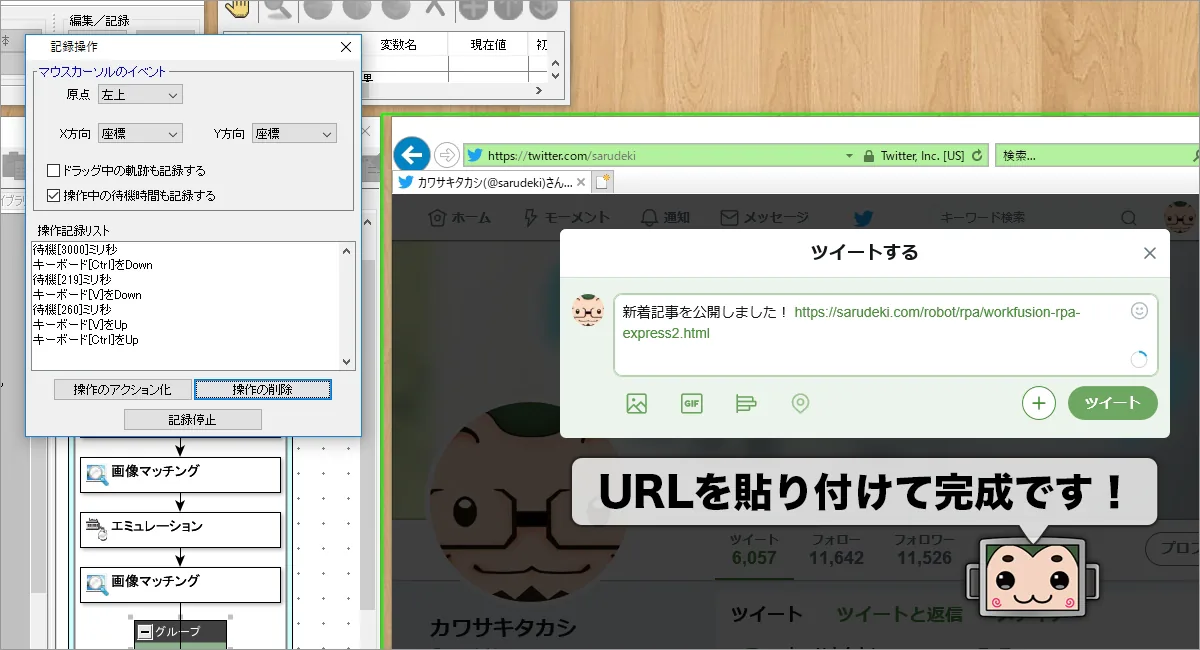Select the ツイート profile timeline tab

(x=766, y=614)
